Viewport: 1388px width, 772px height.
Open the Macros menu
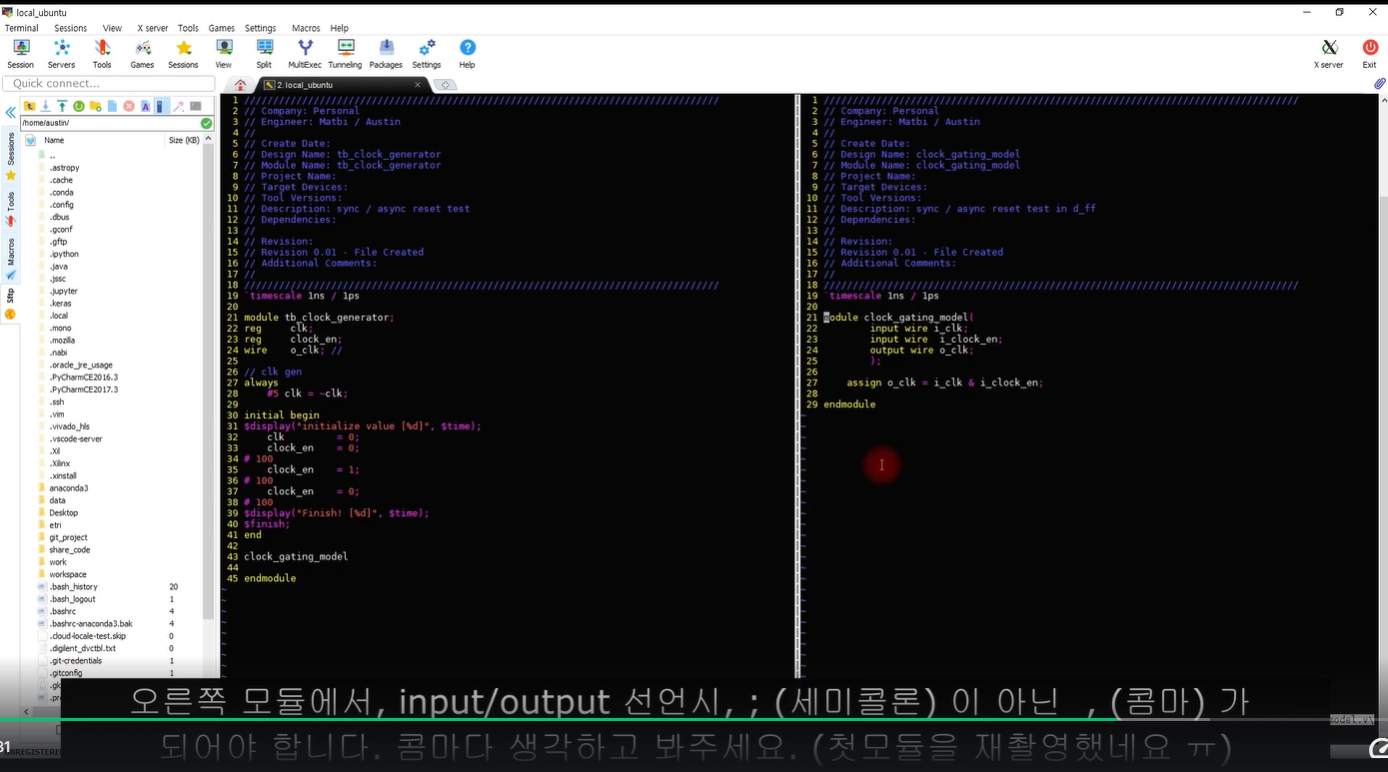pyautogui.click(x=305, y=28)
